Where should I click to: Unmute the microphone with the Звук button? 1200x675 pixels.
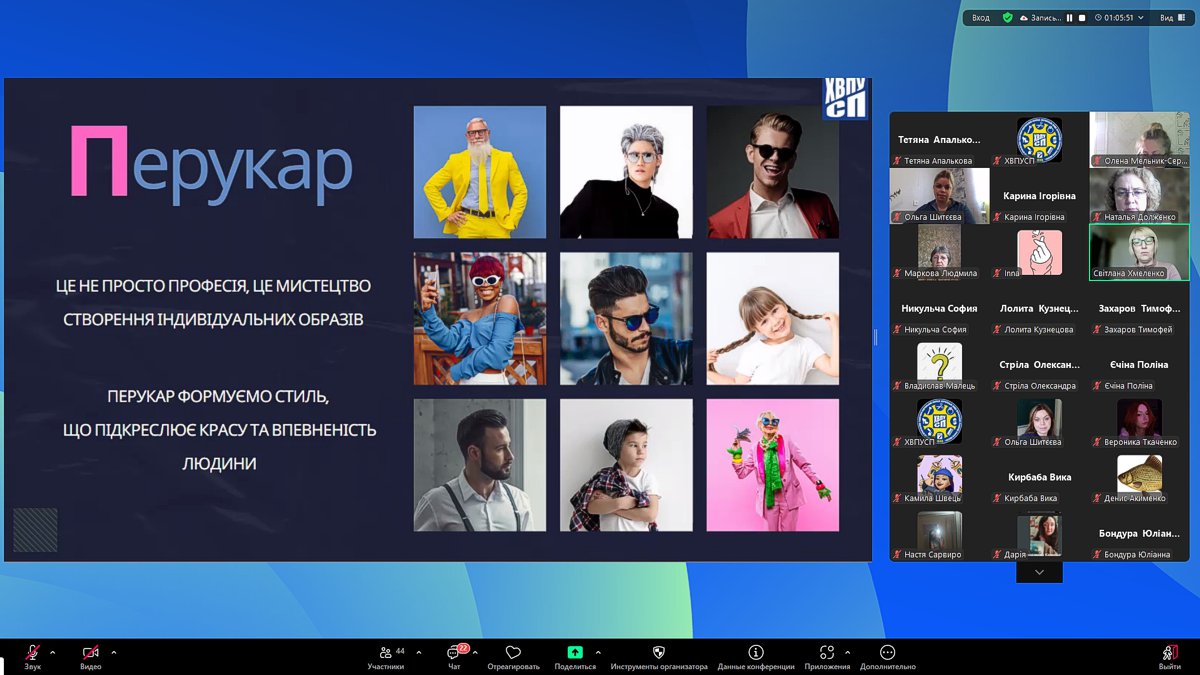pos(33,657)
